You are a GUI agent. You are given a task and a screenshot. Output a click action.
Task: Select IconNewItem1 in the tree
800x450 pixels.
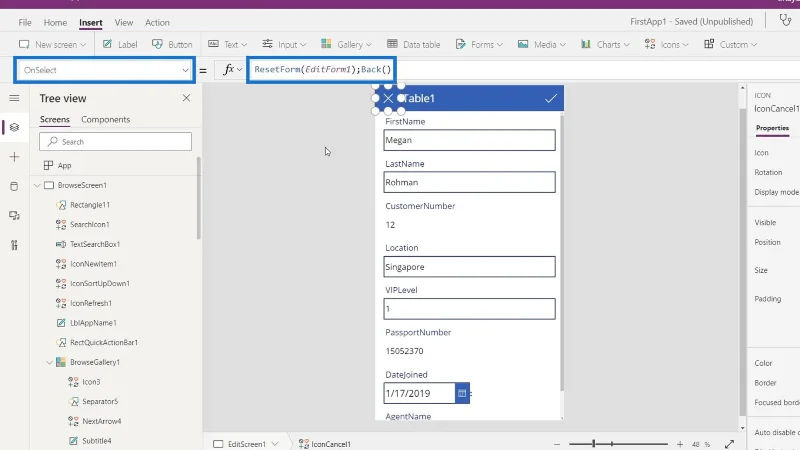(x=93, y=264)
